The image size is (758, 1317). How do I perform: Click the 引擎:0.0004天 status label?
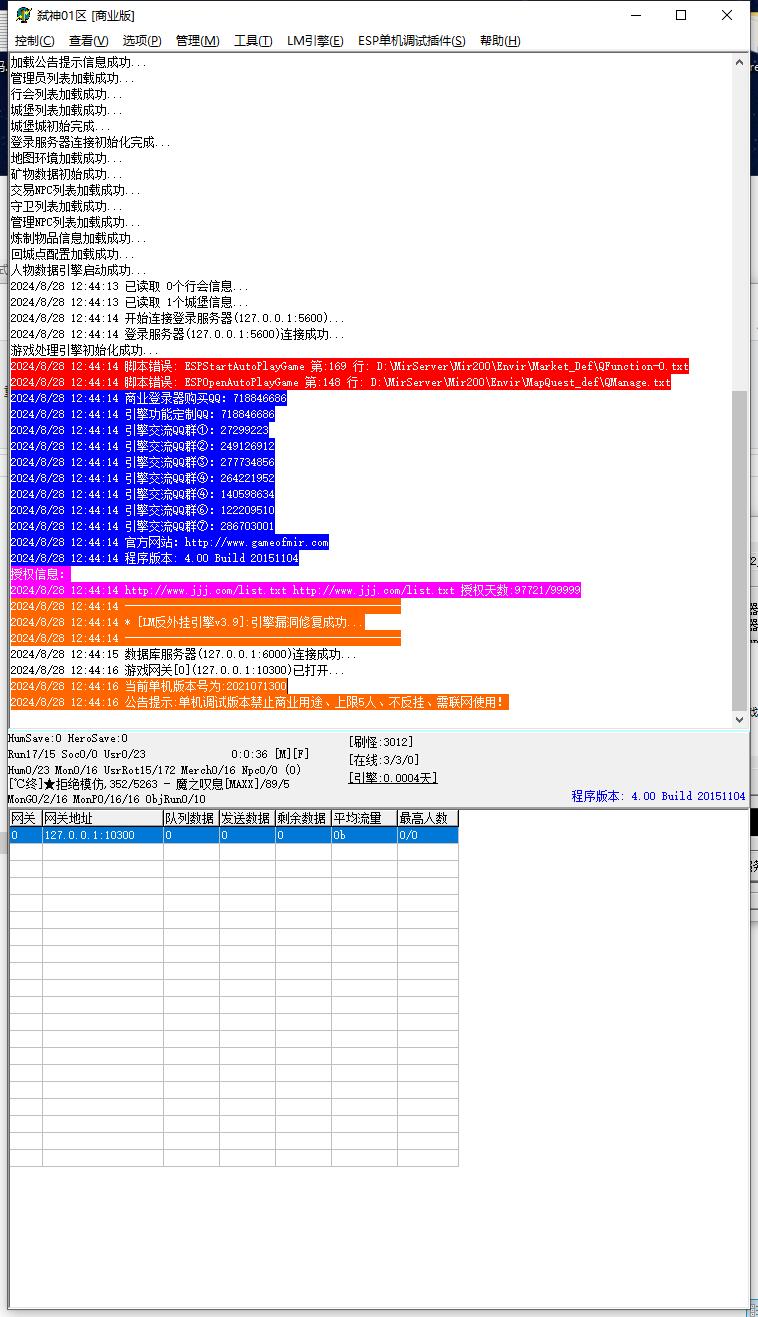392,778
